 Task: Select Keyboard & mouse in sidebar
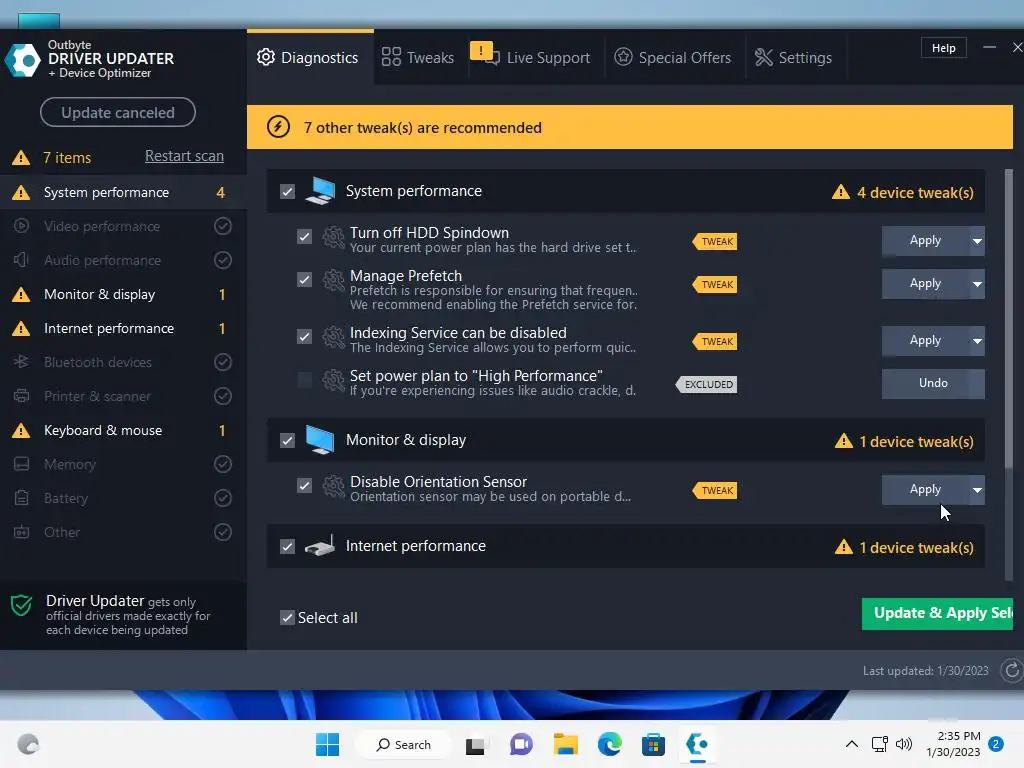pos(123,430)
